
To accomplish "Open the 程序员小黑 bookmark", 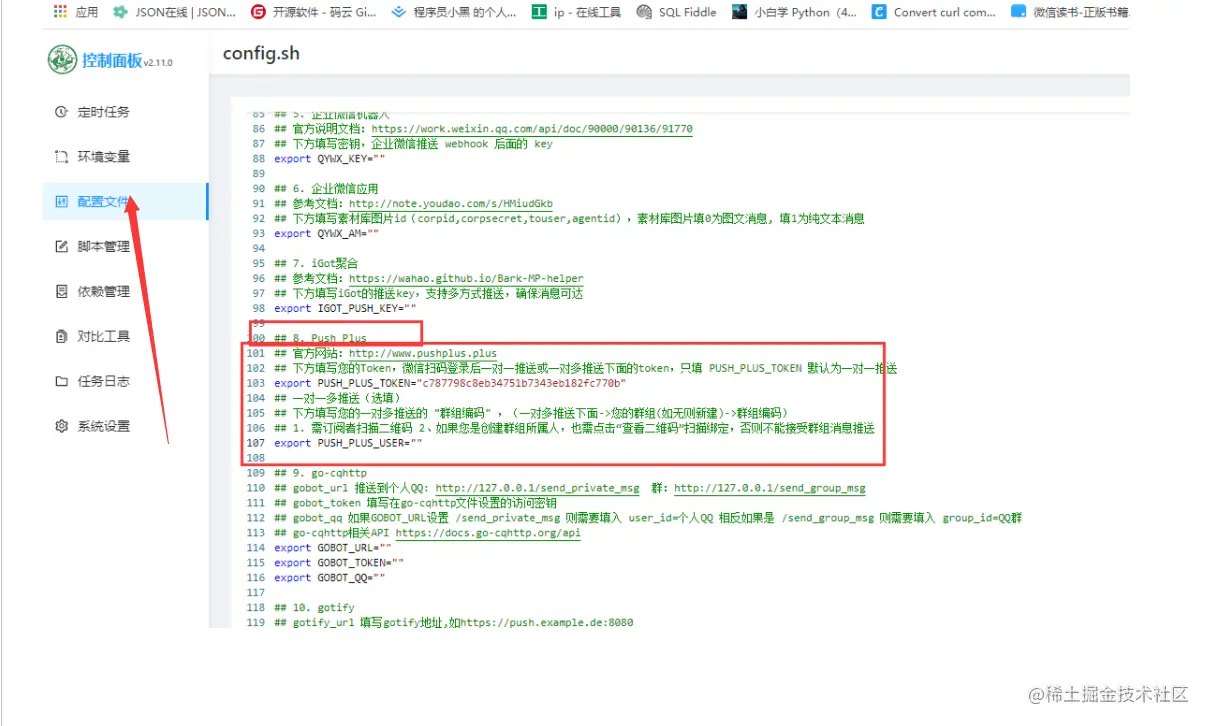I will point(453,12).
